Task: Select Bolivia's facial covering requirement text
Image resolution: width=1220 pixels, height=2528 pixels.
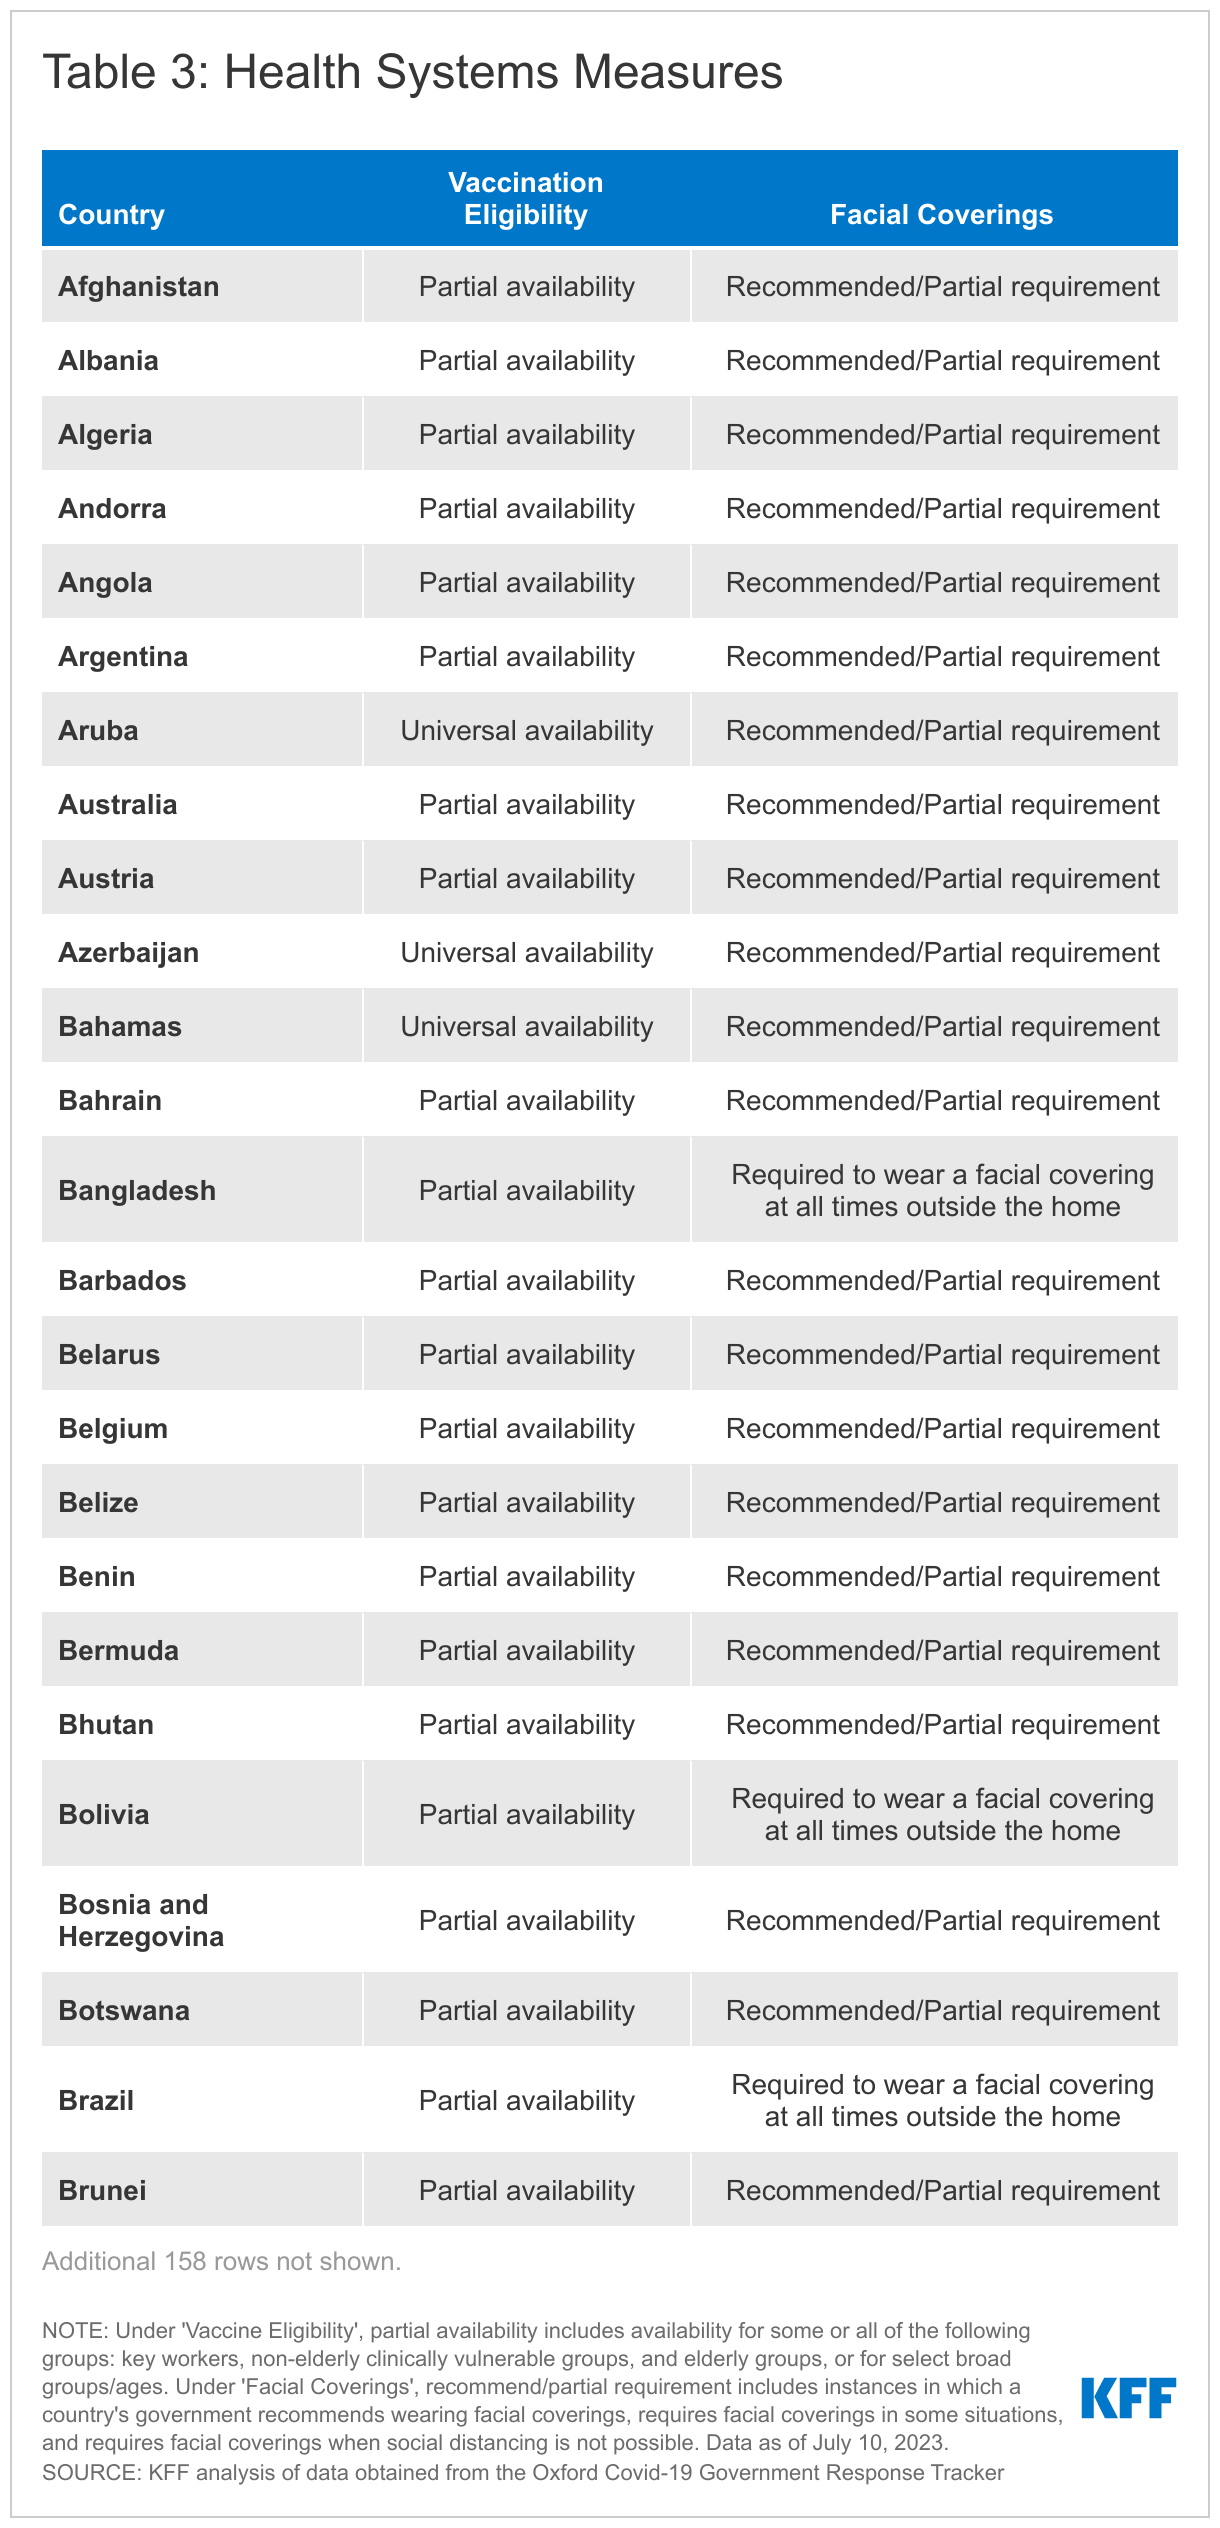Action: (x=942, y=1814)
